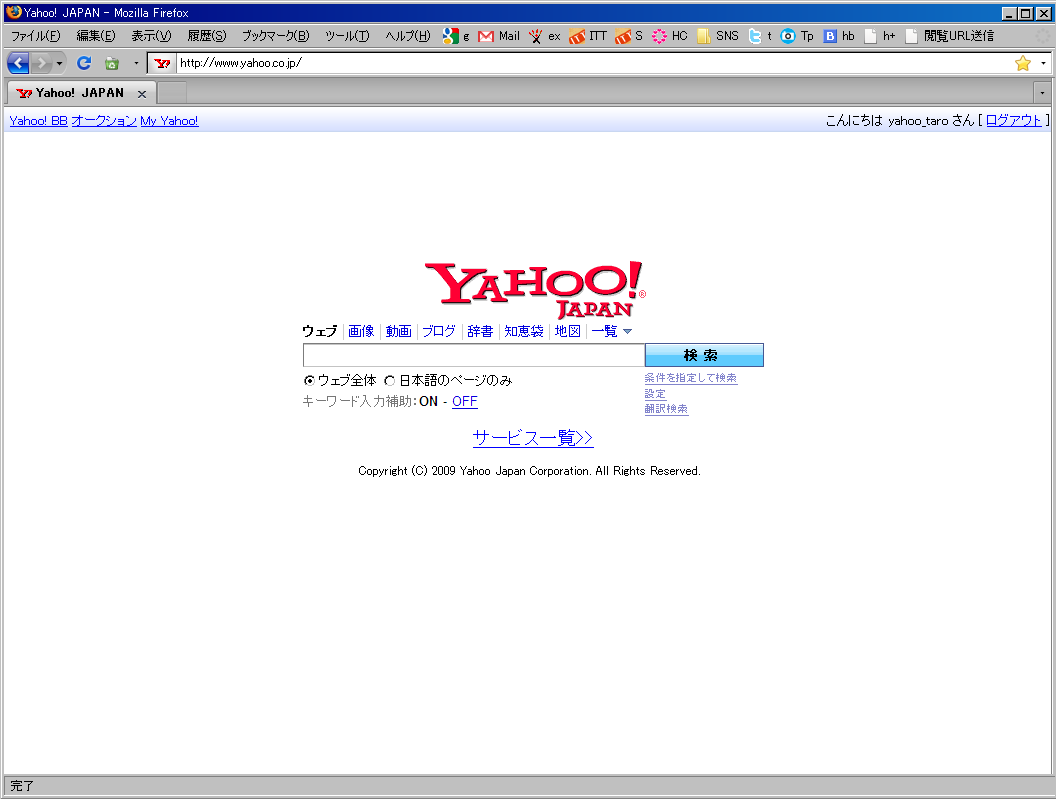Open the Google bookmark labeled g
This screenshot has width=1056, height=799.
click(x=456, y=36)
